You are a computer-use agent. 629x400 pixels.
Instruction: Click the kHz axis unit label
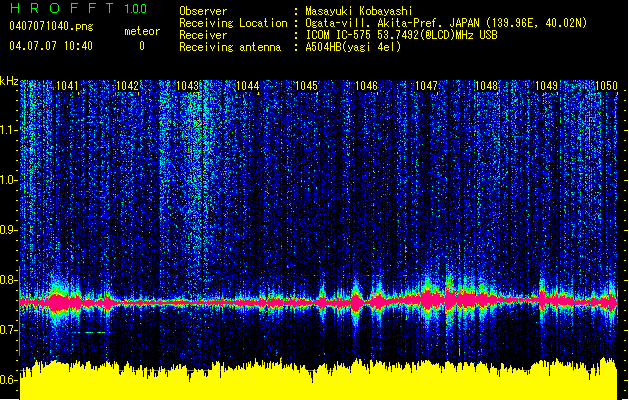9,81
